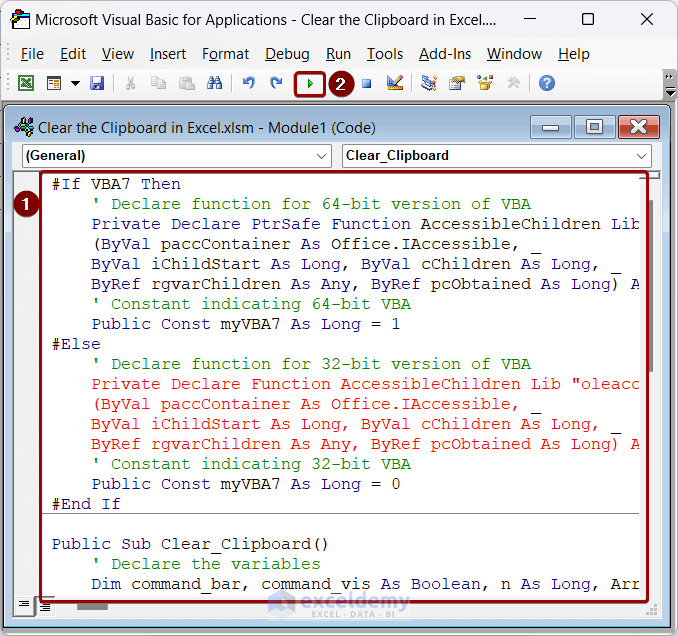Minimize the Module1 code window

pyautogui.click(x=550, y=127)
